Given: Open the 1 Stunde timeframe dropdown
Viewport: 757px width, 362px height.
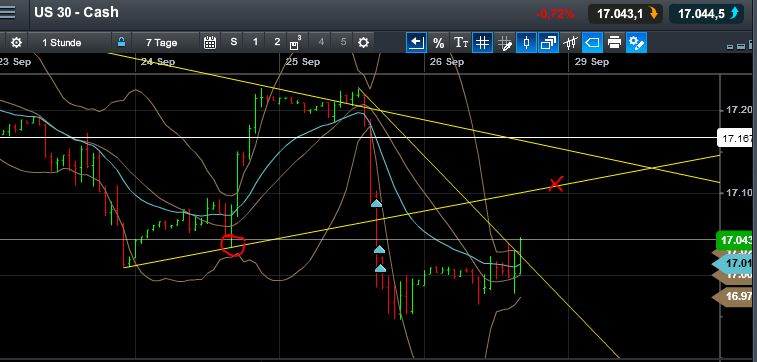Looking at the screenshot, I should 61,43.
